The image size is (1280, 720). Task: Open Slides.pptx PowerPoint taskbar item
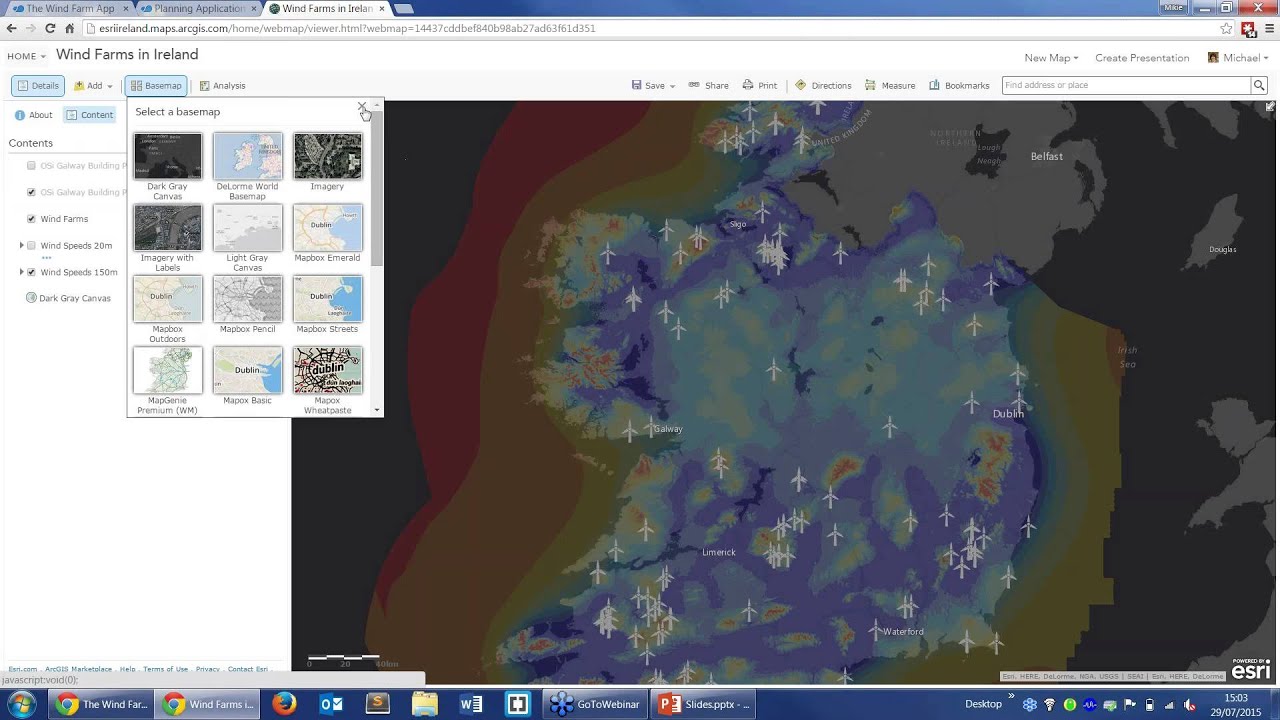(x=705, y=704)
